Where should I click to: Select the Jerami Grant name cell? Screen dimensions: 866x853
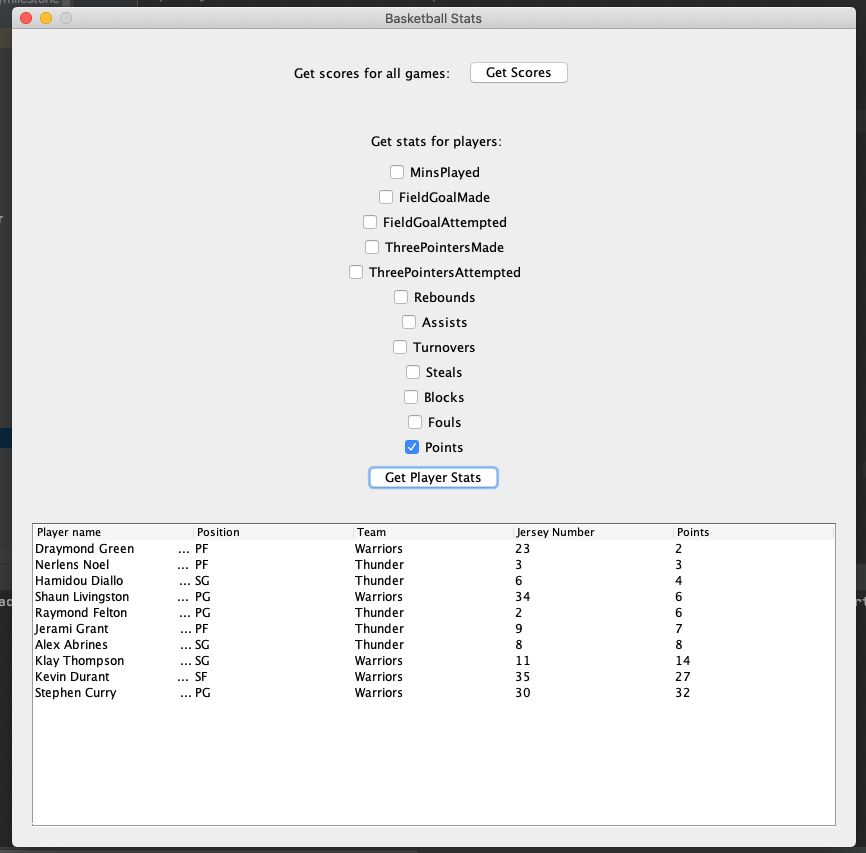(113, 629)
